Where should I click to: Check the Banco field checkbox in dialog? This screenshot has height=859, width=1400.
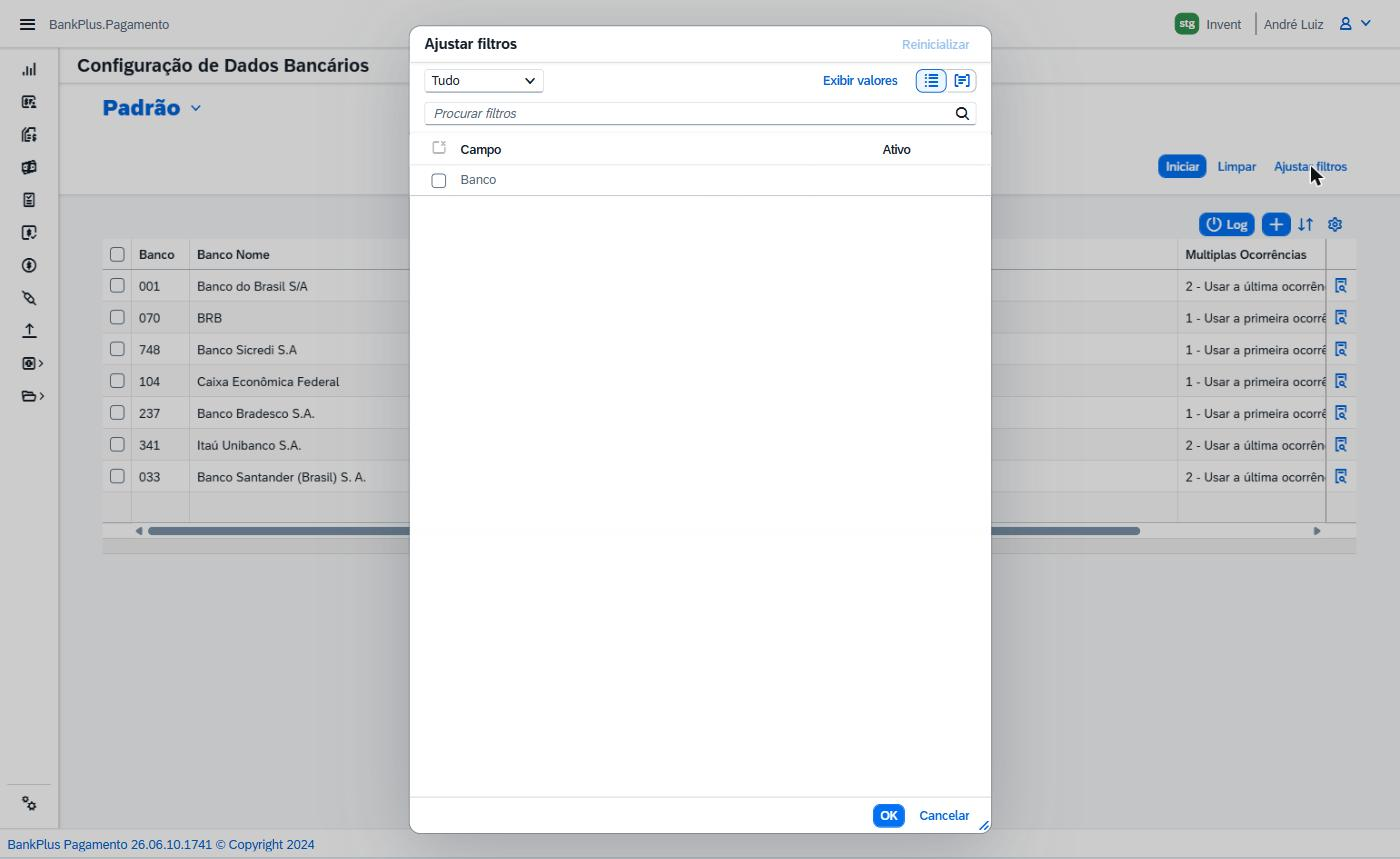tap(438, 181)
